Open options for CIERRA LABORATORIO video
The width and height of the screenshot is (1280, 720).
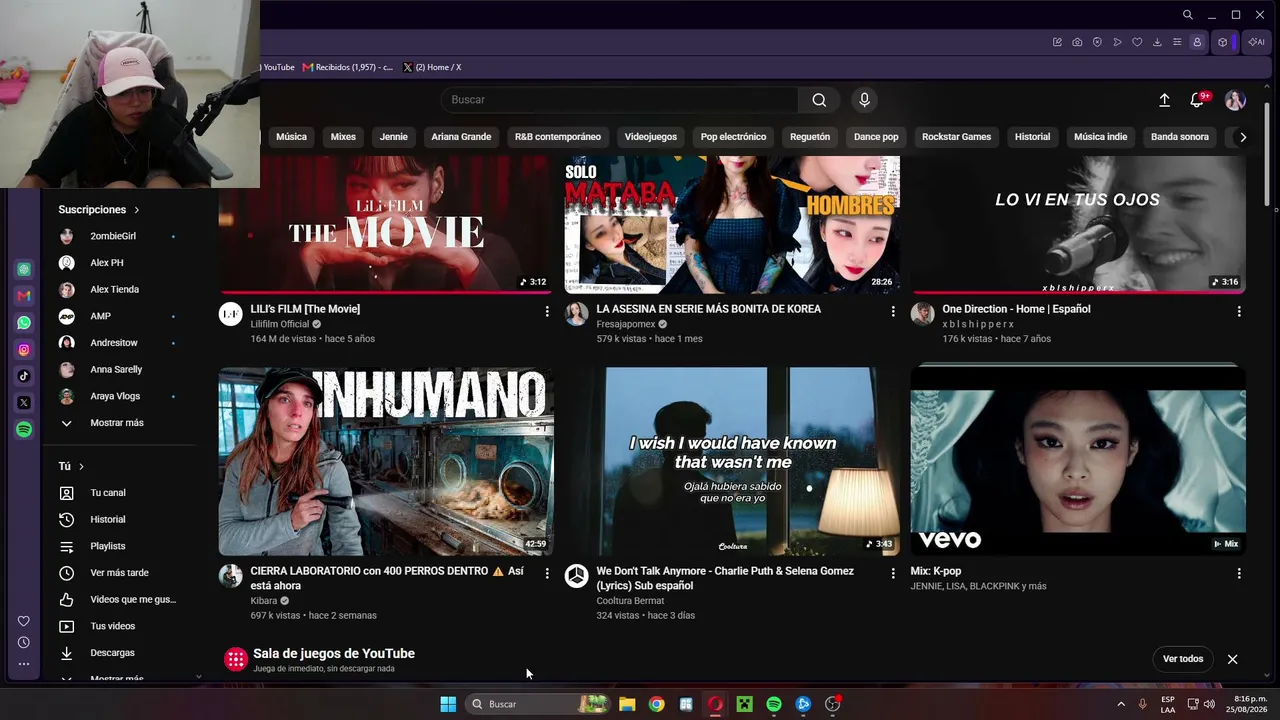547,573
